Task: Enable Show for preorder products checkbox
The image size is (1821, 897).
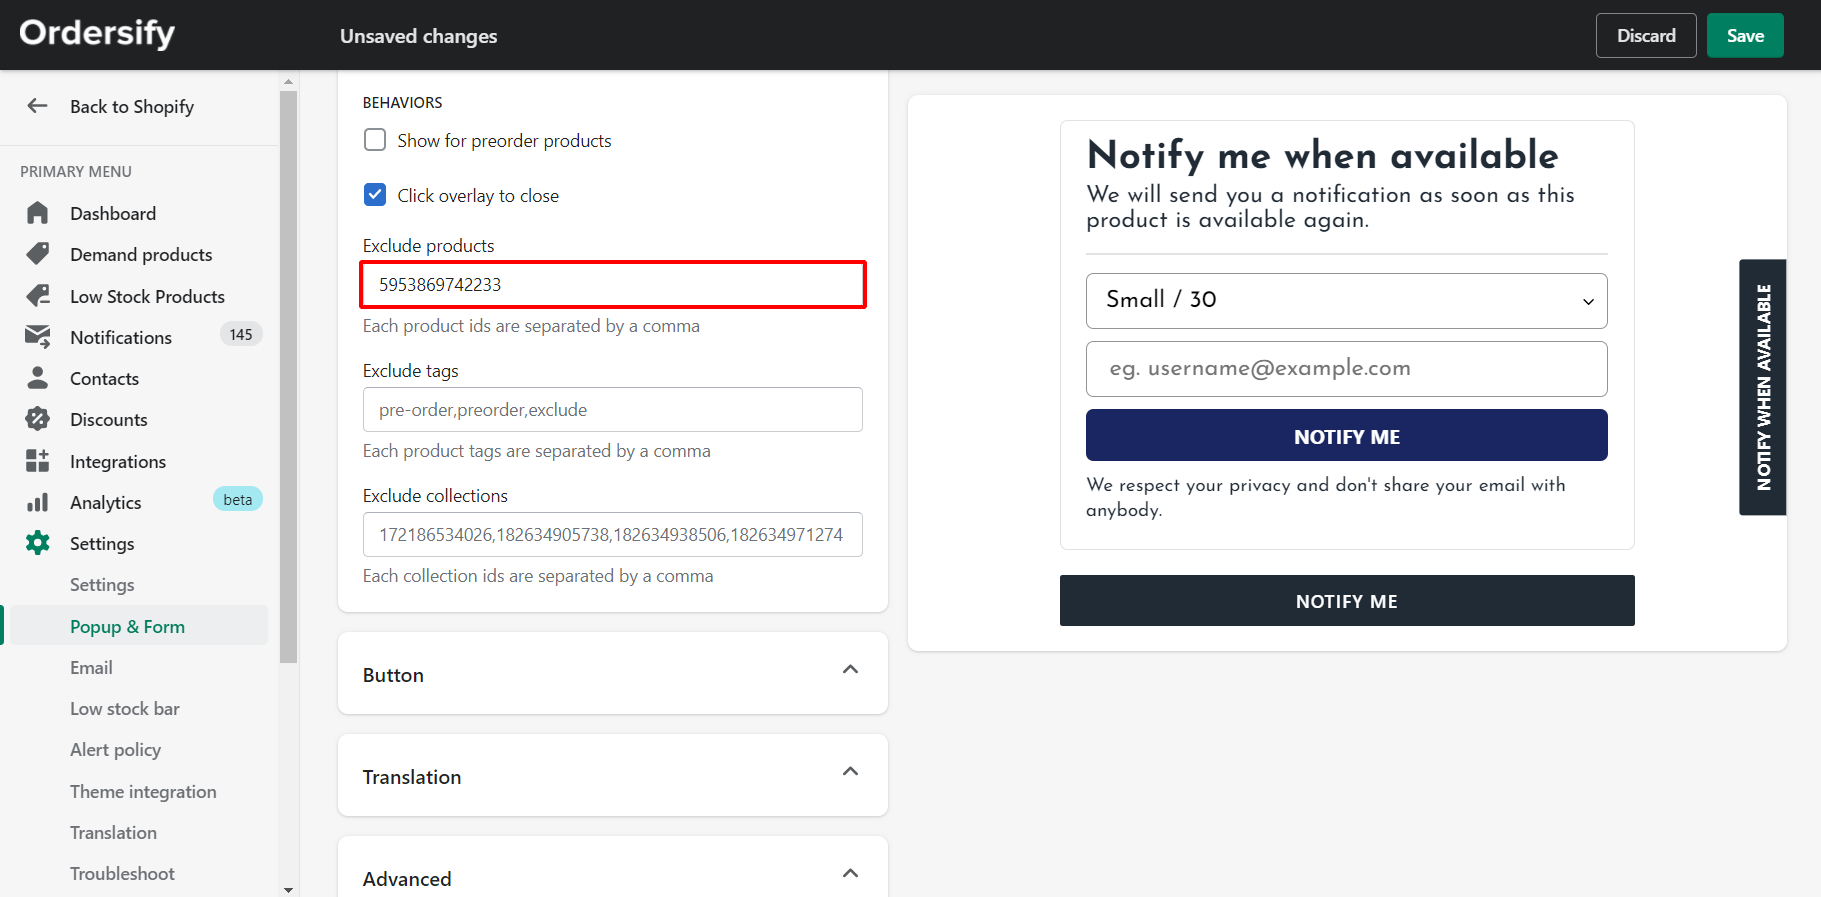Action: tap(375, 140)
